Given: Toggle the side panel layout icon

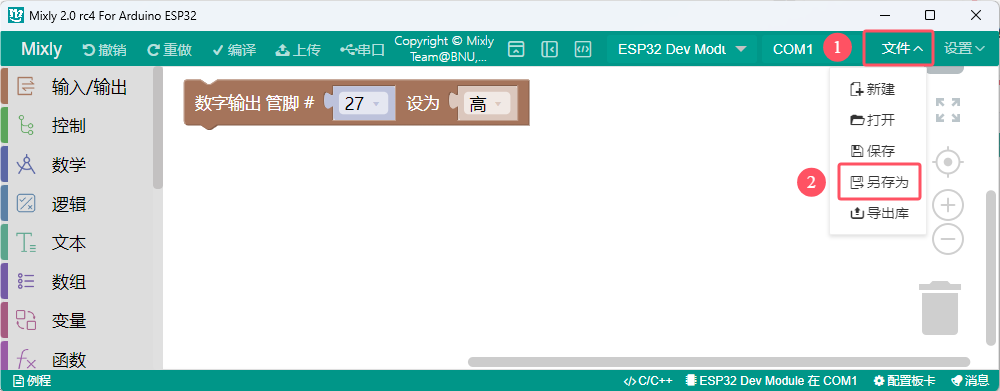Looking at the screenshot, I should [550, 49].
